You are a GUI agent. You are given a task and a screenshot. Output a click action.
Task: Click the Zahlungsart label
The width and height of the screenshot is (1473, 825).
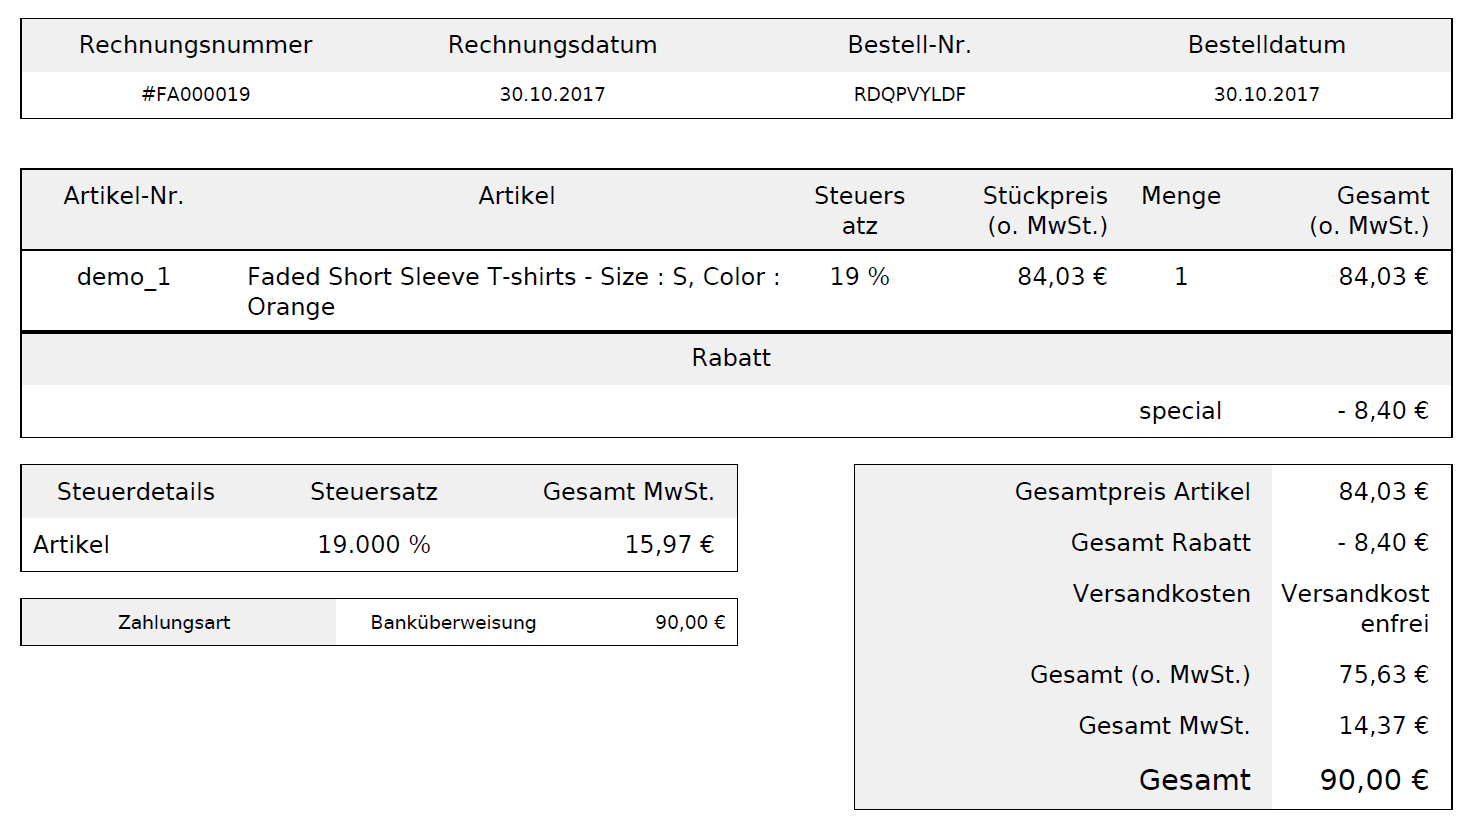174,623
